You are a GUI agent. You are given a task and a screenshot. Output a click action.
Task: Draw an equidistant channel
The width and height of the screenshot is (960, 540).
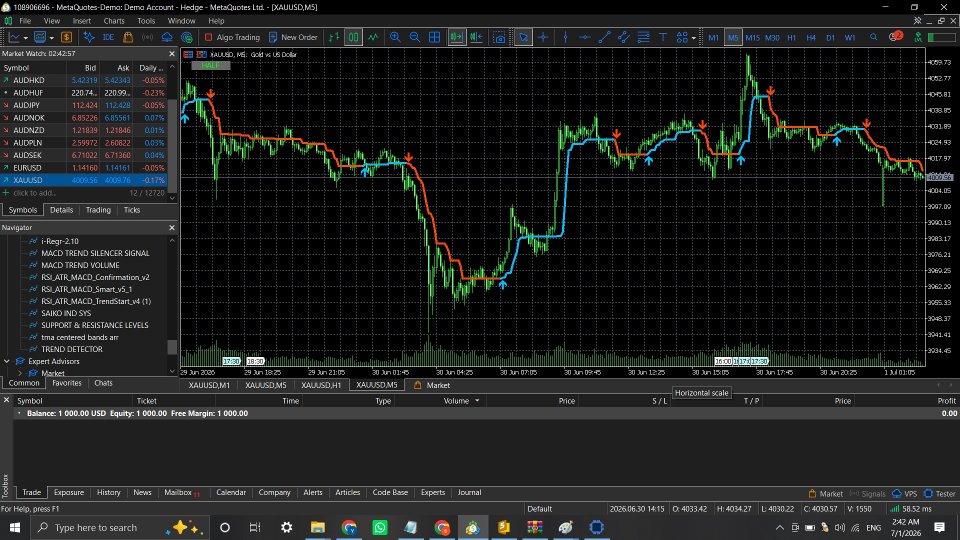click(x=623, y=37)
